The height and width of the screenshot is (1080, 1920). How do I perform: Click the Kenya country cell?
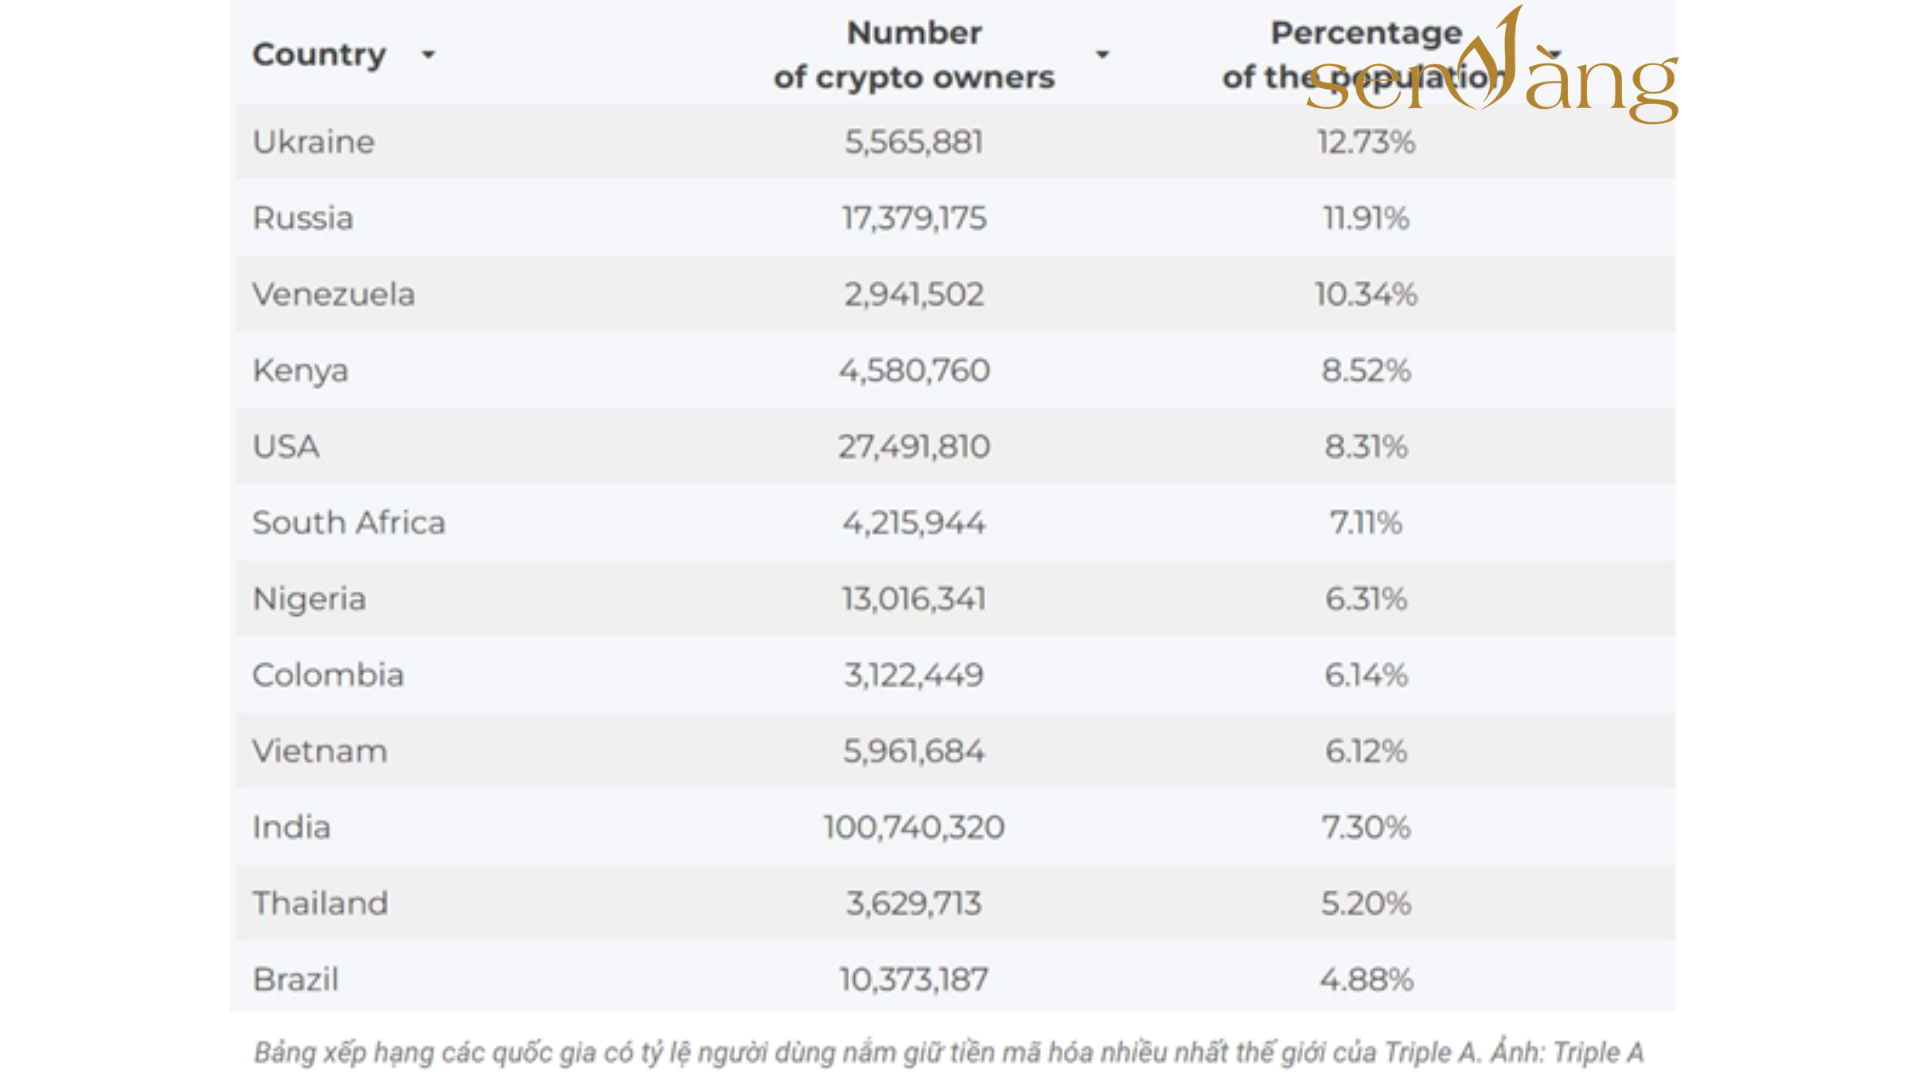(300, 371)
